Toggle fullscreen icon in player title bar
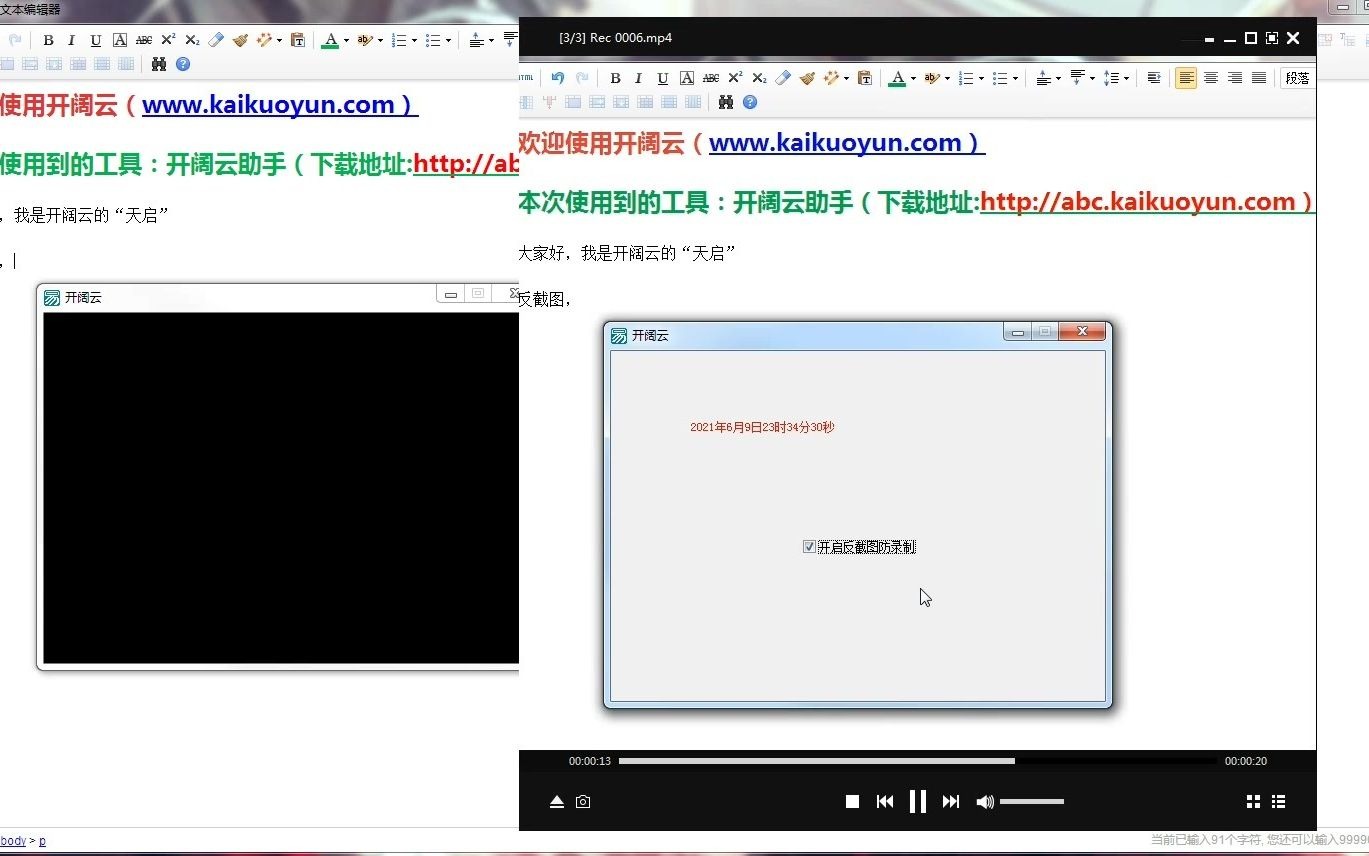 (x=1272, y=38)
